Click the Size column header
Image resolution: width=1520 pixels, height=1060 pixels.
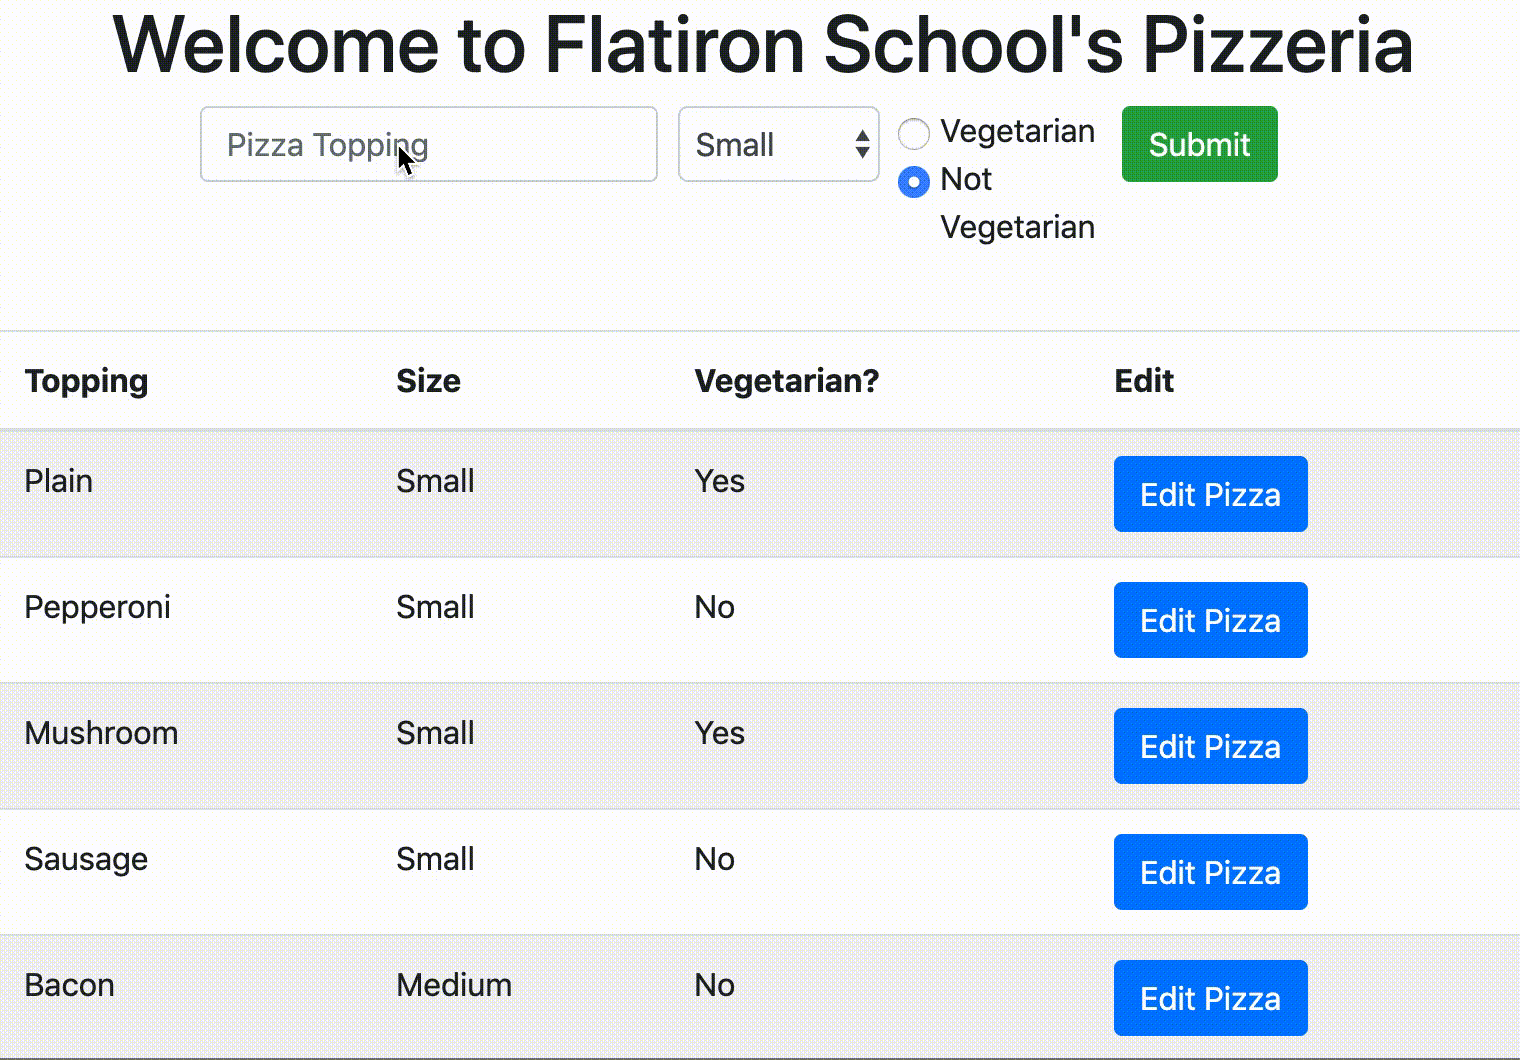coord(428,381)
